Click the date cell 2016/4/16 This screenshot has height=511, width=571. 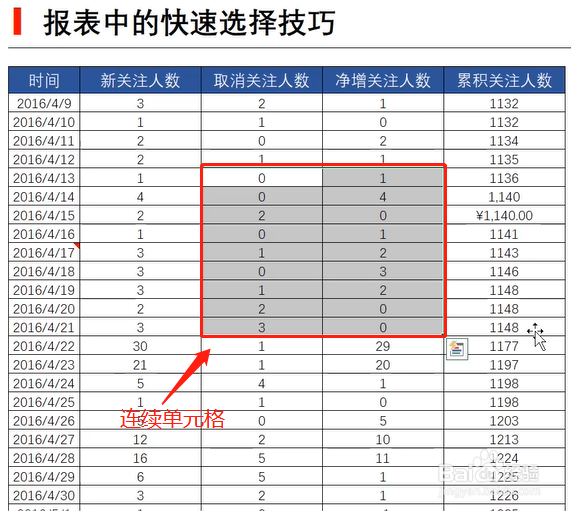pos(44,234)
